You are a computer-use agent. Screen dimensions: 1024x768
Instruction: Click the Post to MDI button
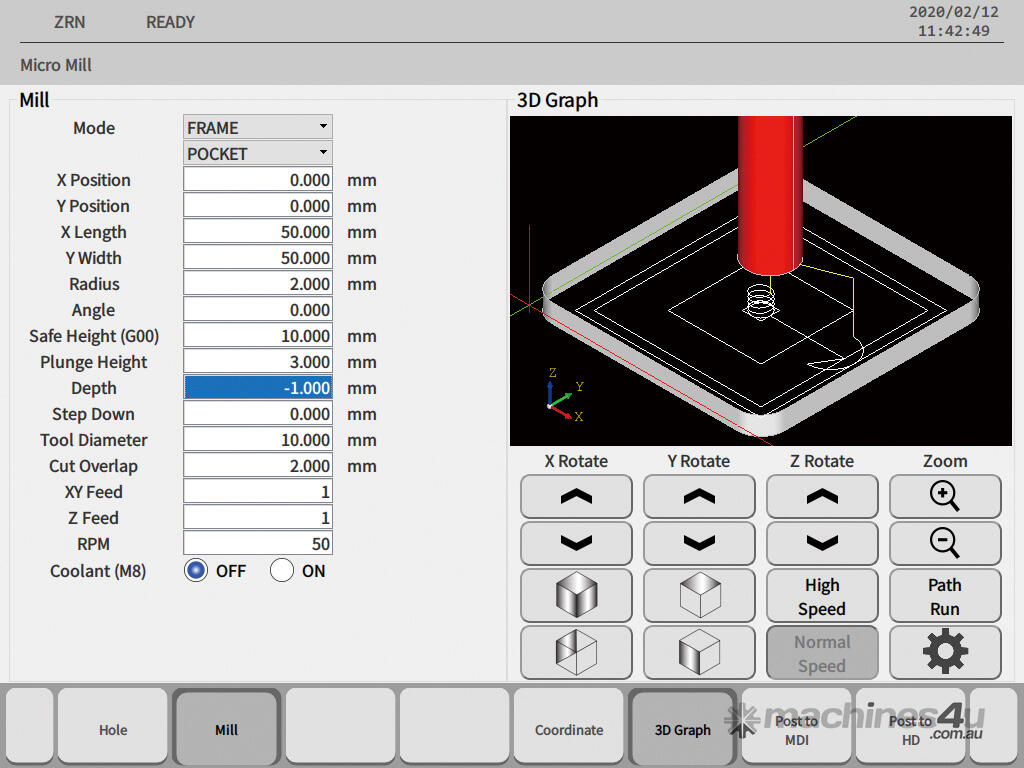coord(796,729)
